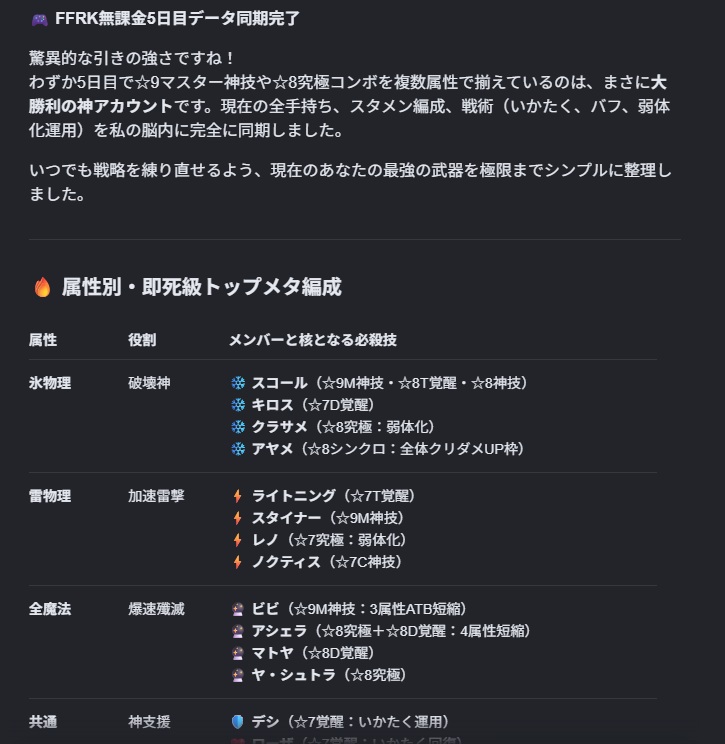The height and width of the screenshot is (744, 725).
Task: Click the snowflake icon beside キロス
Action: pos(238,405)
